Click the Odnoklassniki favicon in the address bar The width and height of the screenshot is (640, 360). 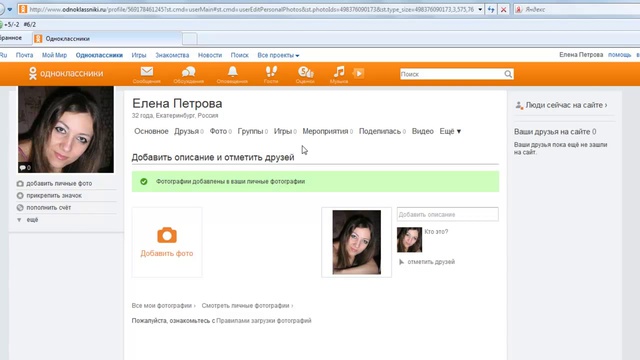[23, 9]
